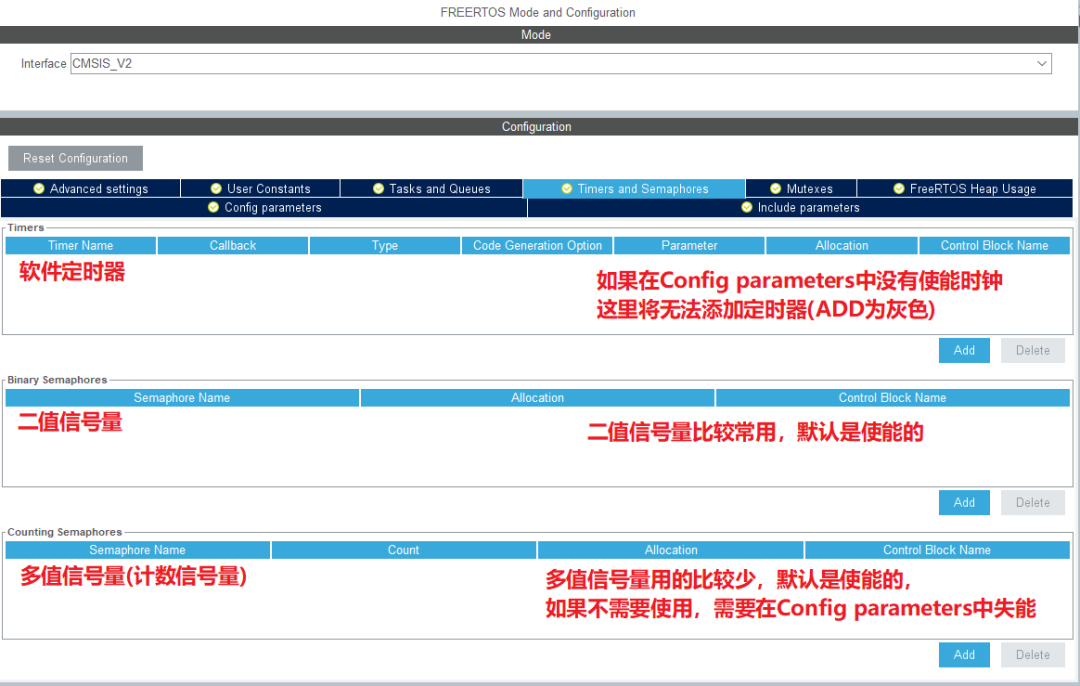Open the FreeRTOS Heap Usage tab
The width and height of the screenshot is (1080, 686).
pos(965,189)
